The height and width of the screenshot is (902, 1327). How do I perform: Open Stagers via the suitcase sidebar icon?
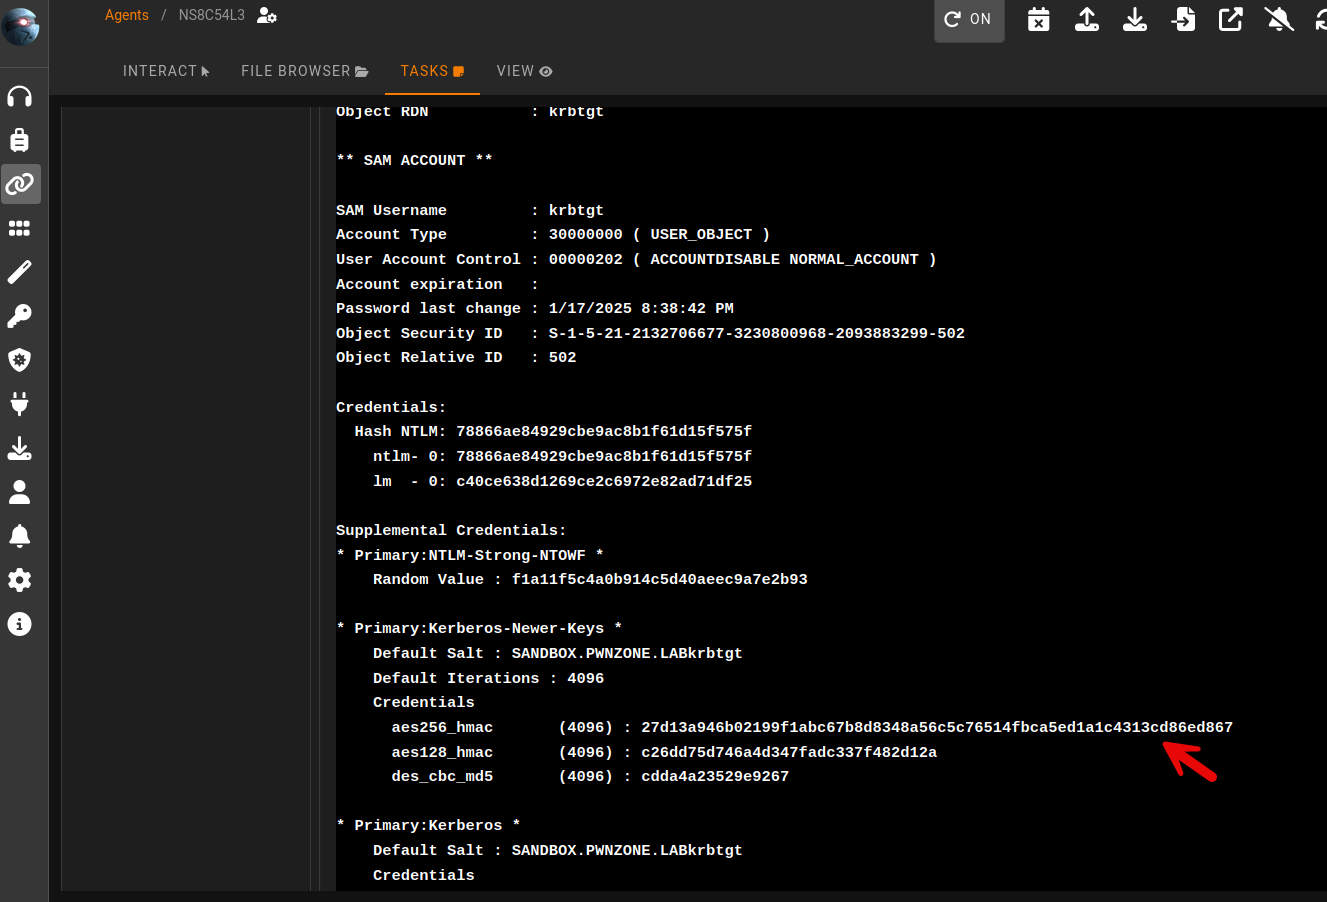pos(20,140)
